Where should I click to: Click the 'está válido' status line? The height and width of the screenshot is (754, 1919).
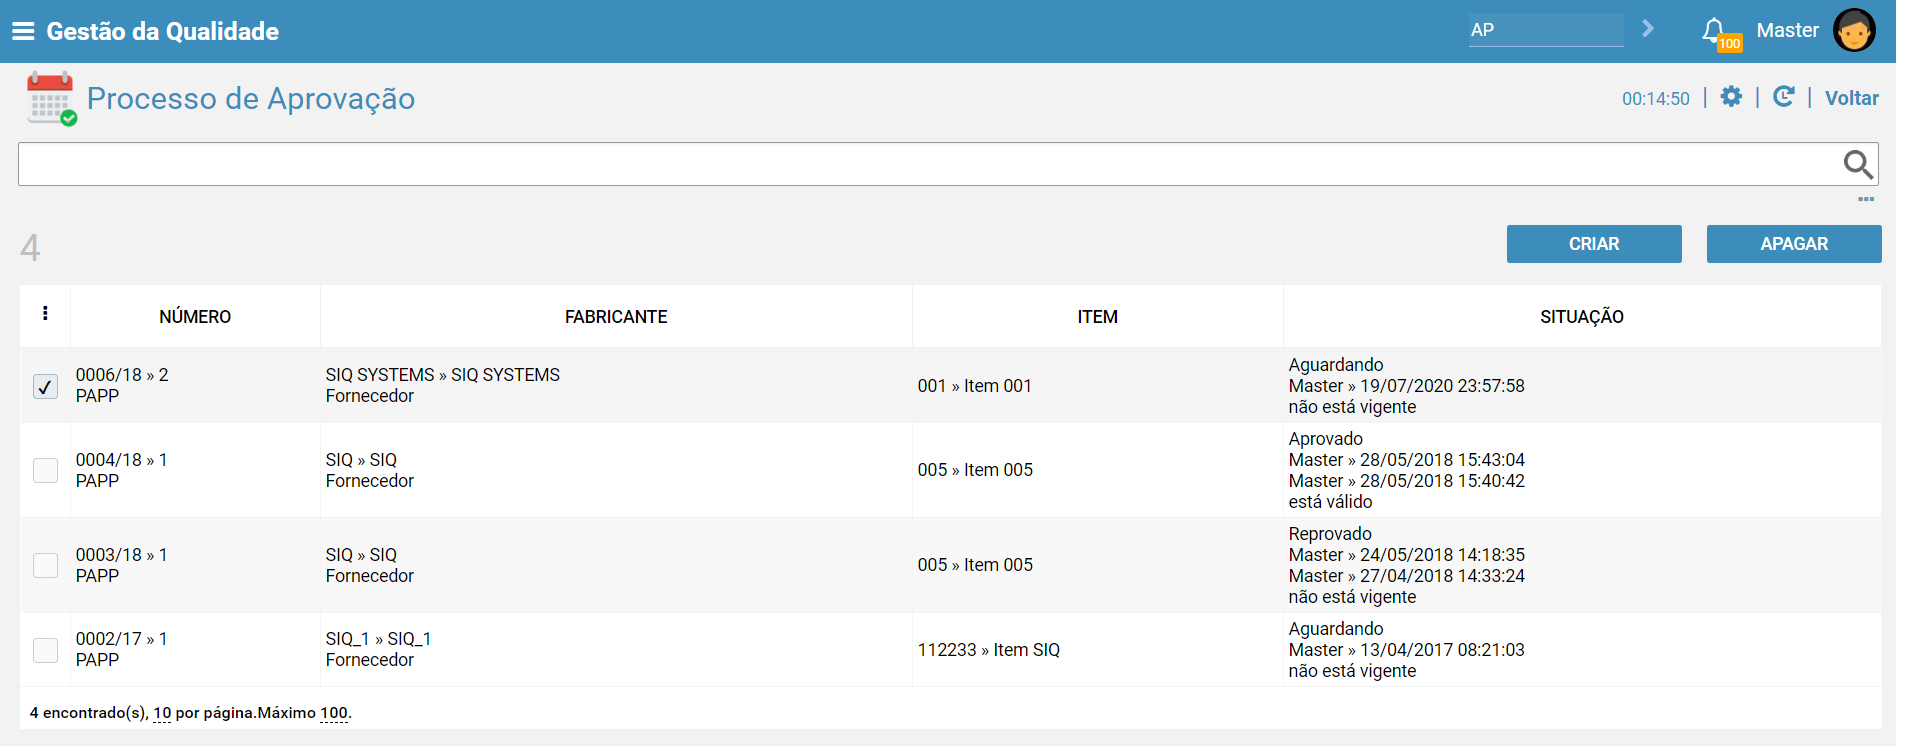pos(1330,502)
